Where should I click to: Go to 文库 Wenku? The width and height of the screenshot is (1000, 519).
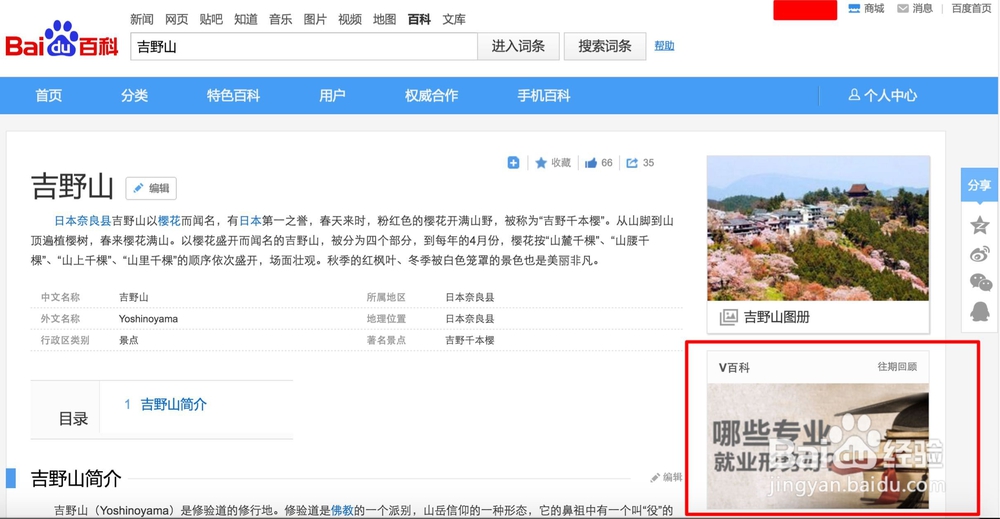(454, 19)
